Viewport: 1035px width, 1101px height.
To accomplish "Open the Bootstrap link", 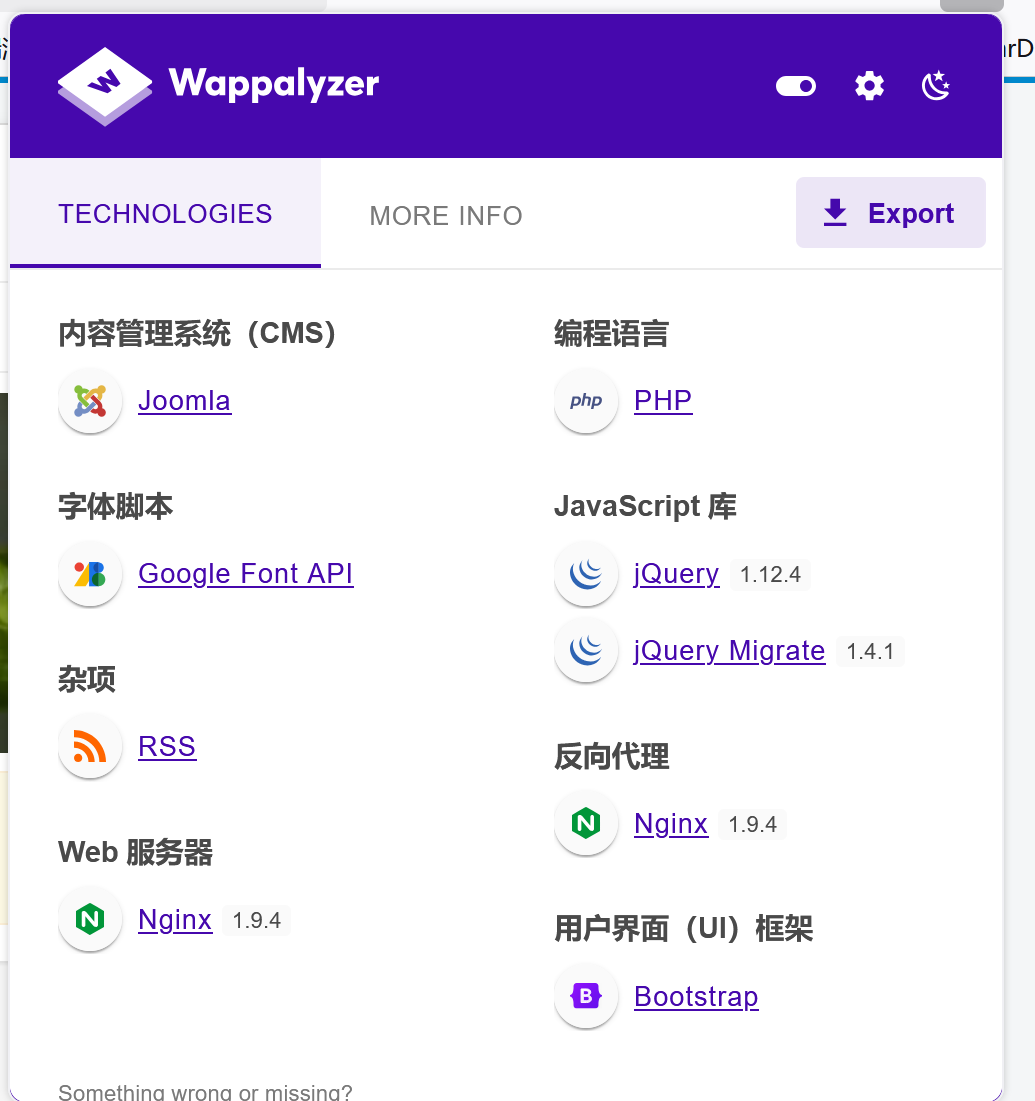I will (696, 997).
